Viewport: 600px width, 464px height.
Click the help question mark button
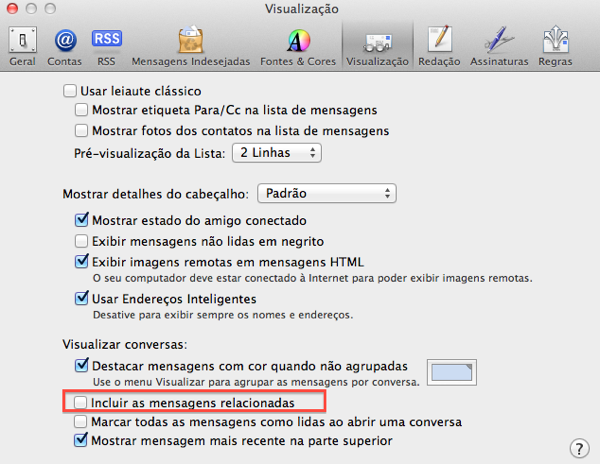point(579,448)
